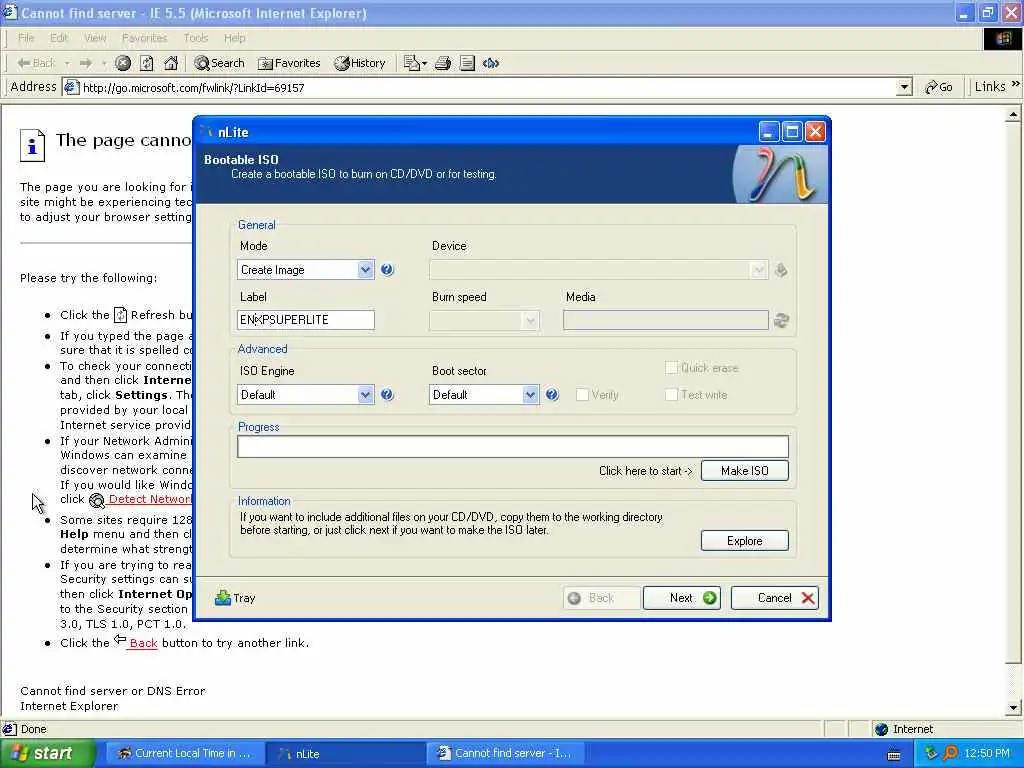Click the Progress bar in nLite
Screen dimensions: 1024x768
pos(513,447)
